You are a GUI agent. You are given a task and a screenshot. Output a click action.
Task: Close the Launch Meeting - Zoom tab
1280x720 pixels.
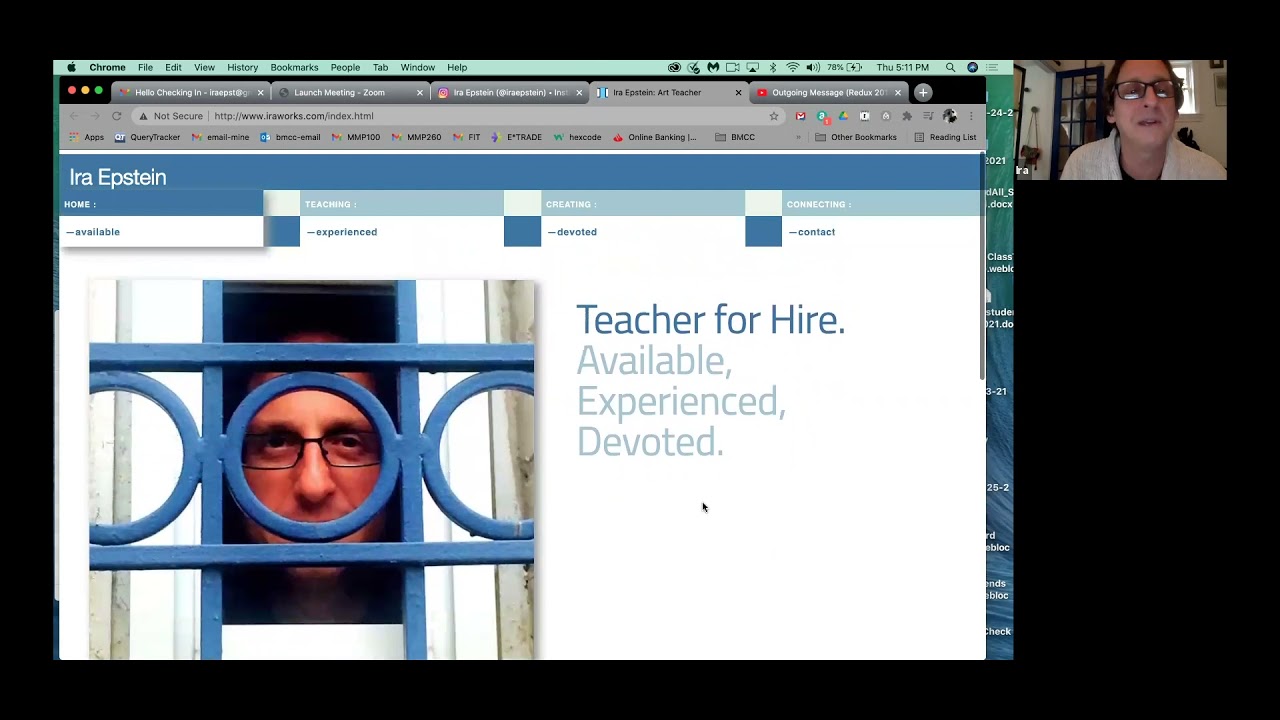[x=420, y=93]
